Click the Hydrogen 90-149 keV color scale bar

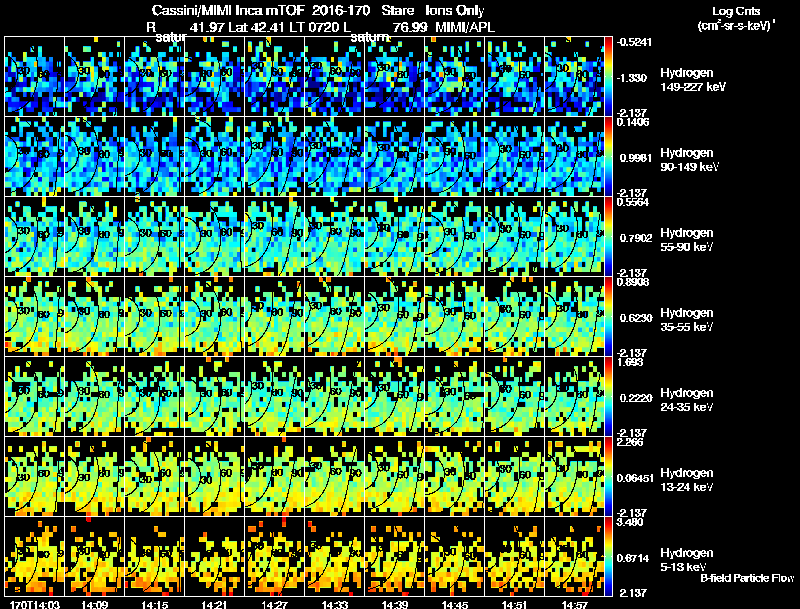click(608, 157)
